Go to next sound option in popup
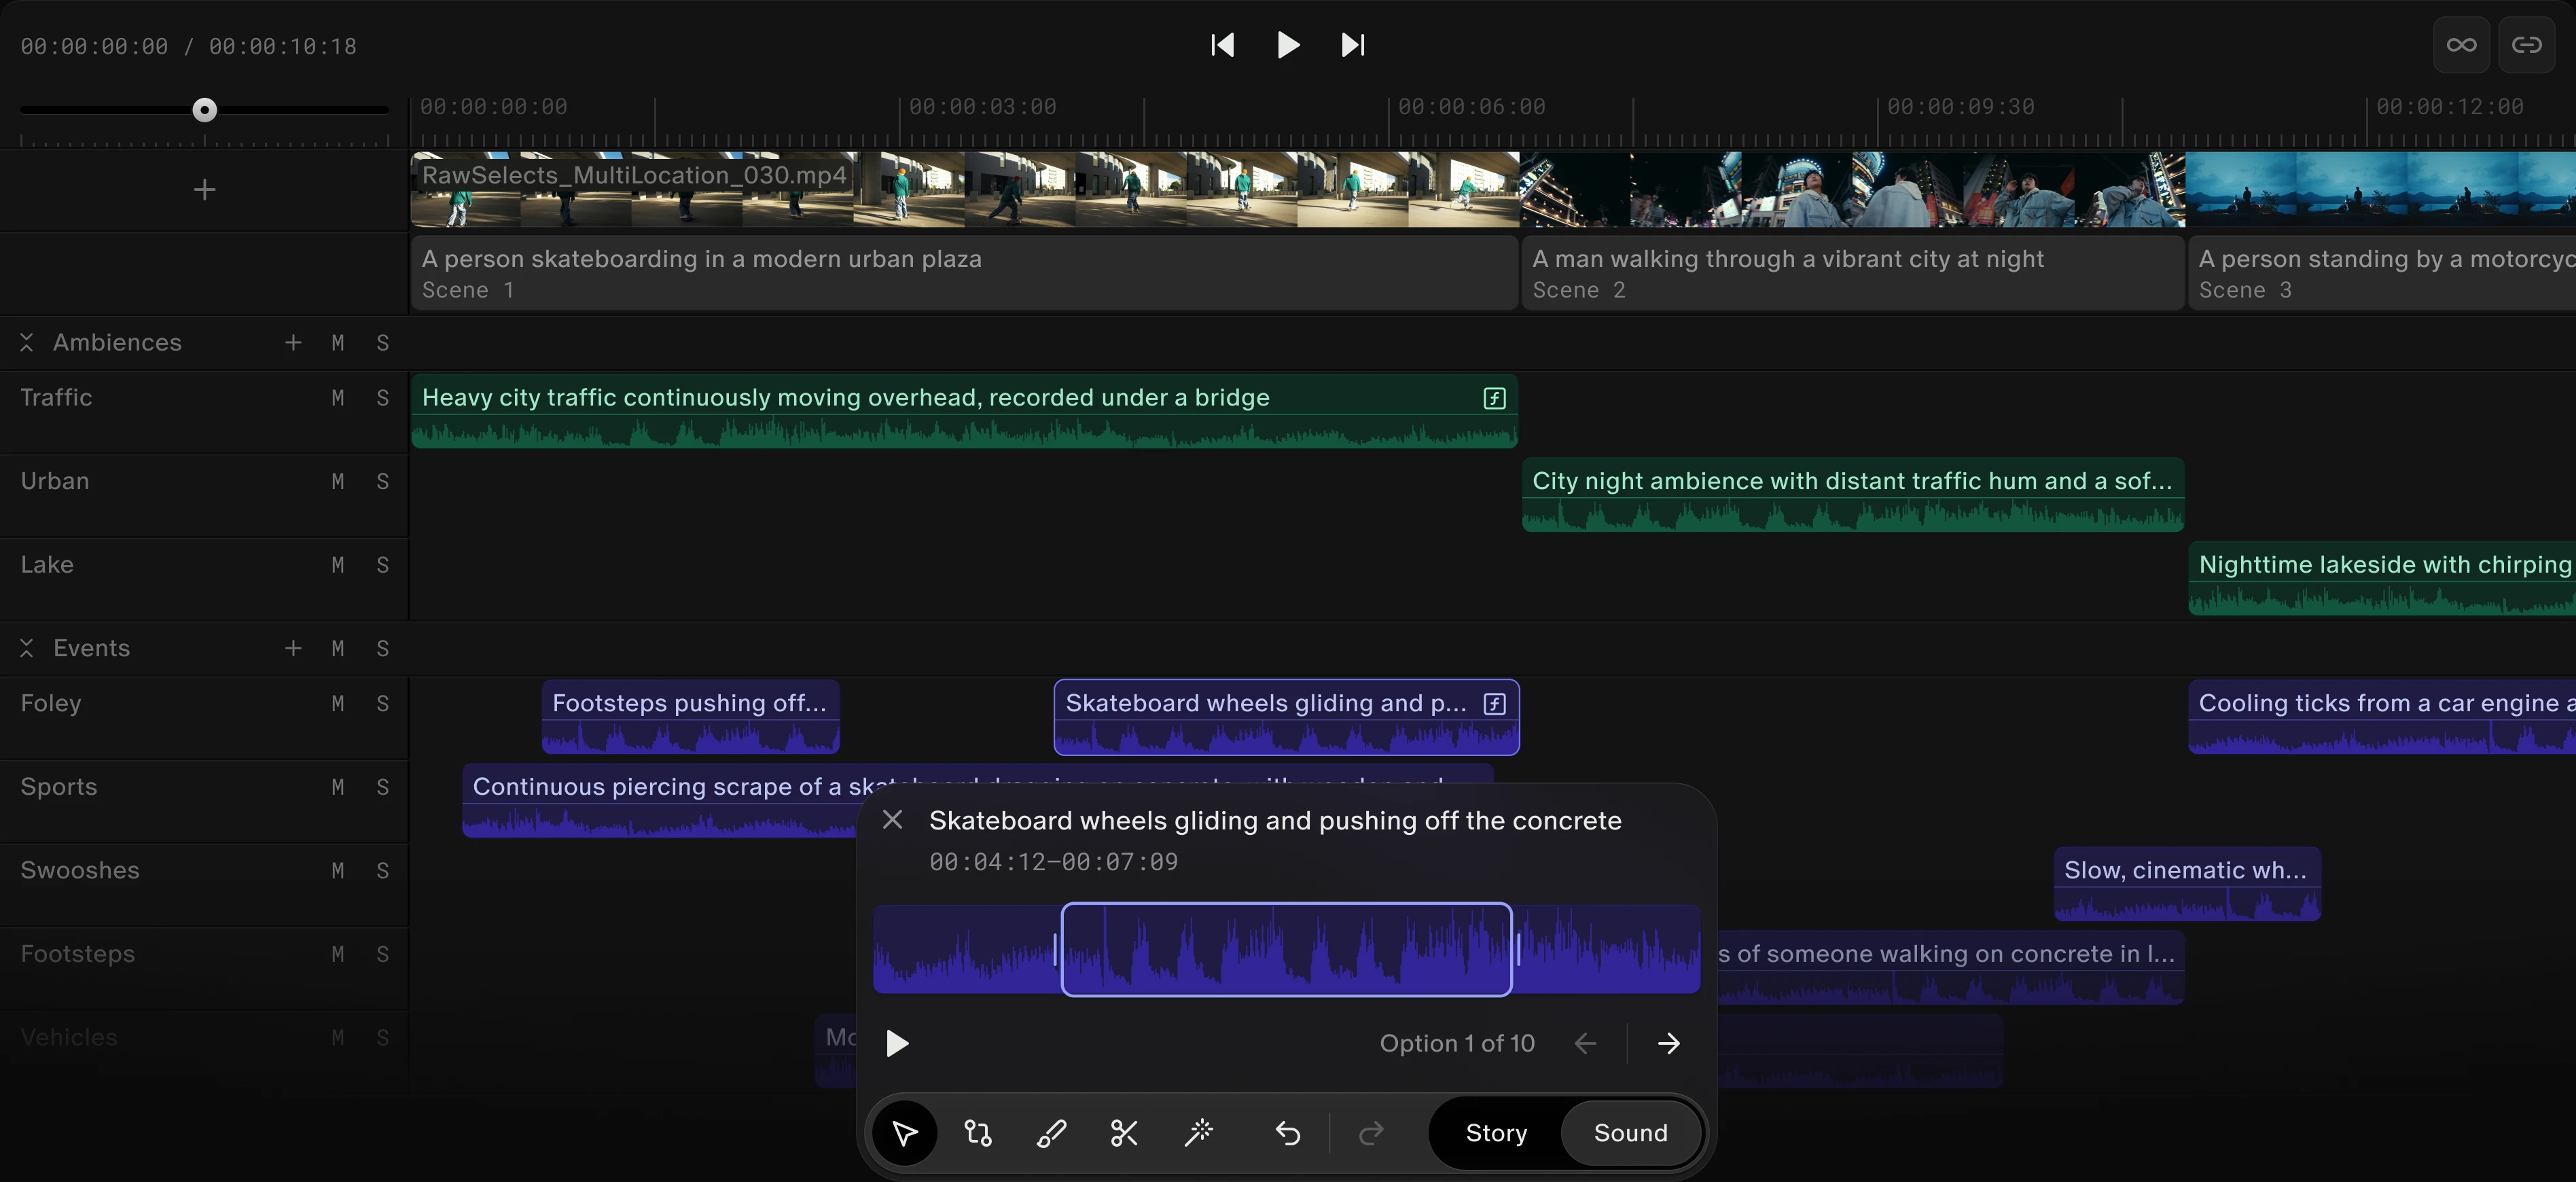This screenshot has width=2576, height=1182. click(x=1669, y=1043)
